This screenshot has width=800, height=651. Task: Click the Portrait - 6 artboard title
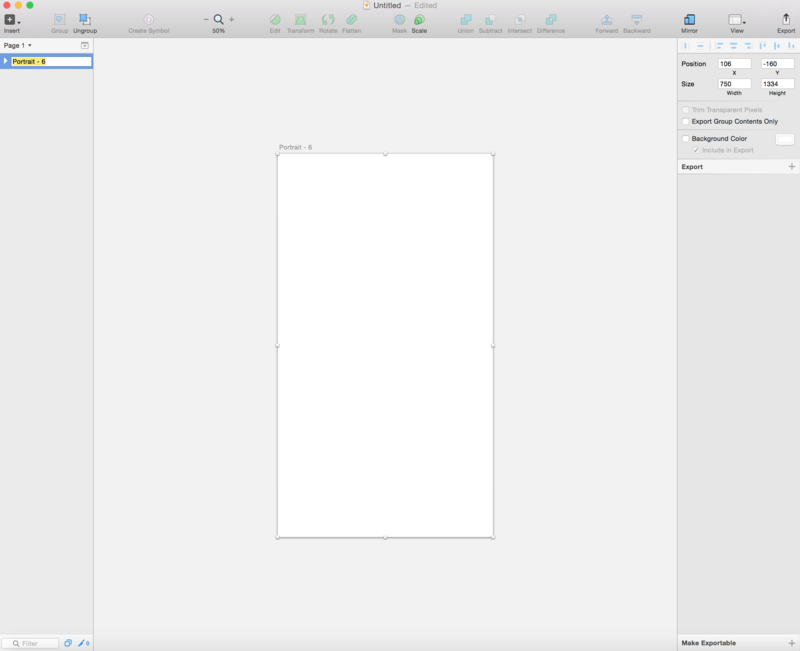pyautogui.click(x=295, y=147)
